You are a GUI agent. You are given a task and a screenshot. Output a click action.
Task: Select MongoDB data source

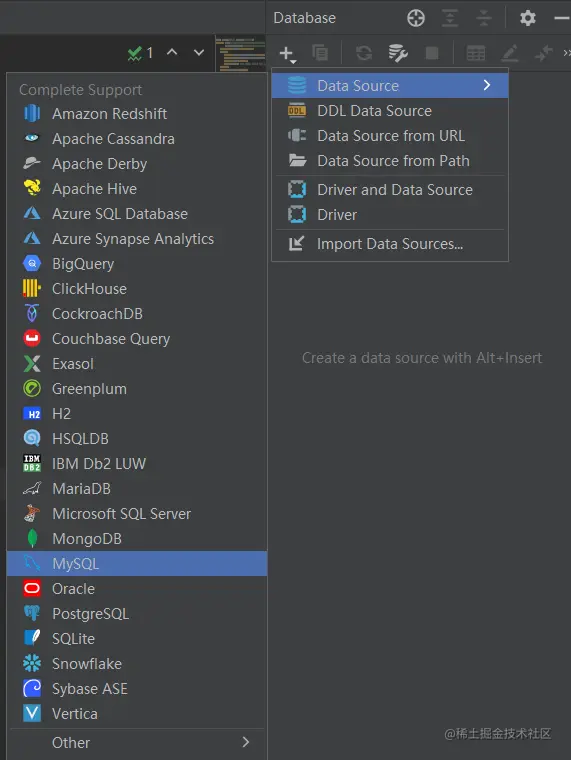pos(137,539)
